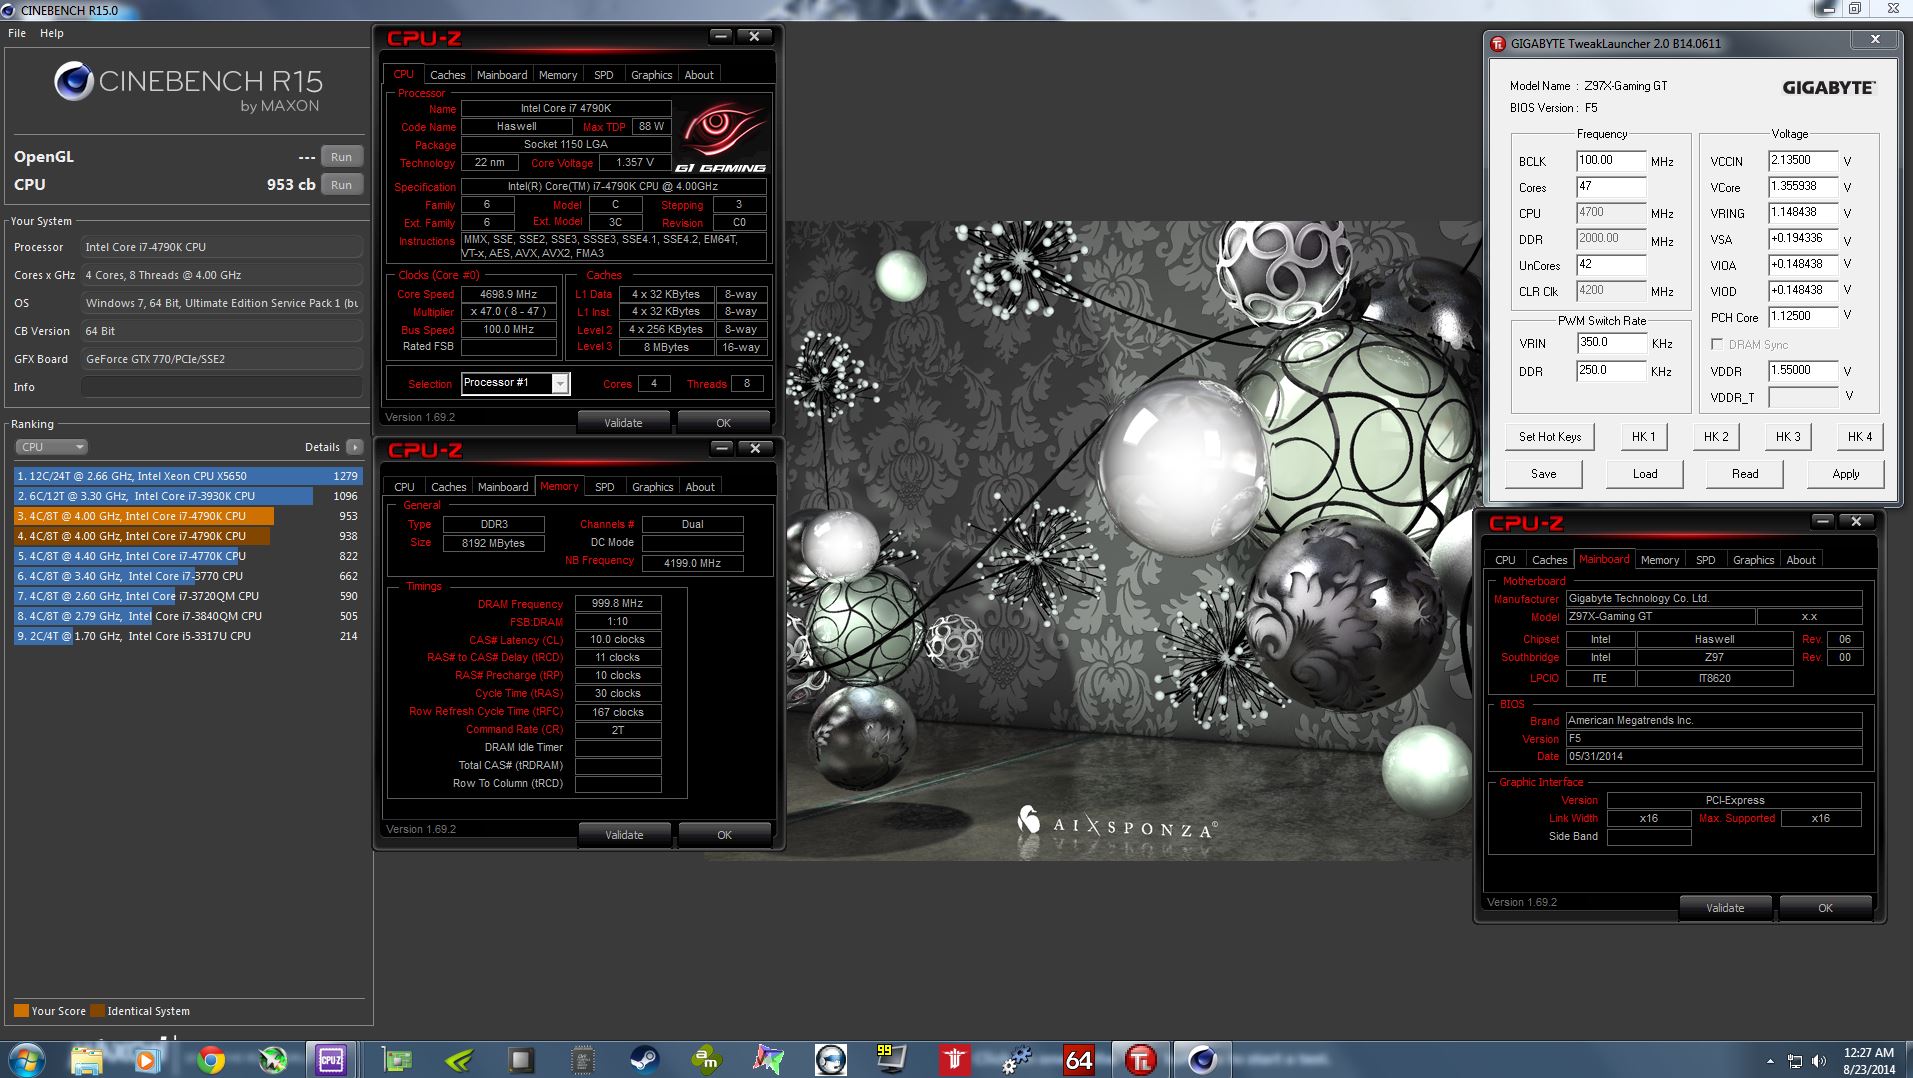Open the grey square chip taskbar icon
This screenshot has width=1913, height=1078.
(x=520, y=1059)
